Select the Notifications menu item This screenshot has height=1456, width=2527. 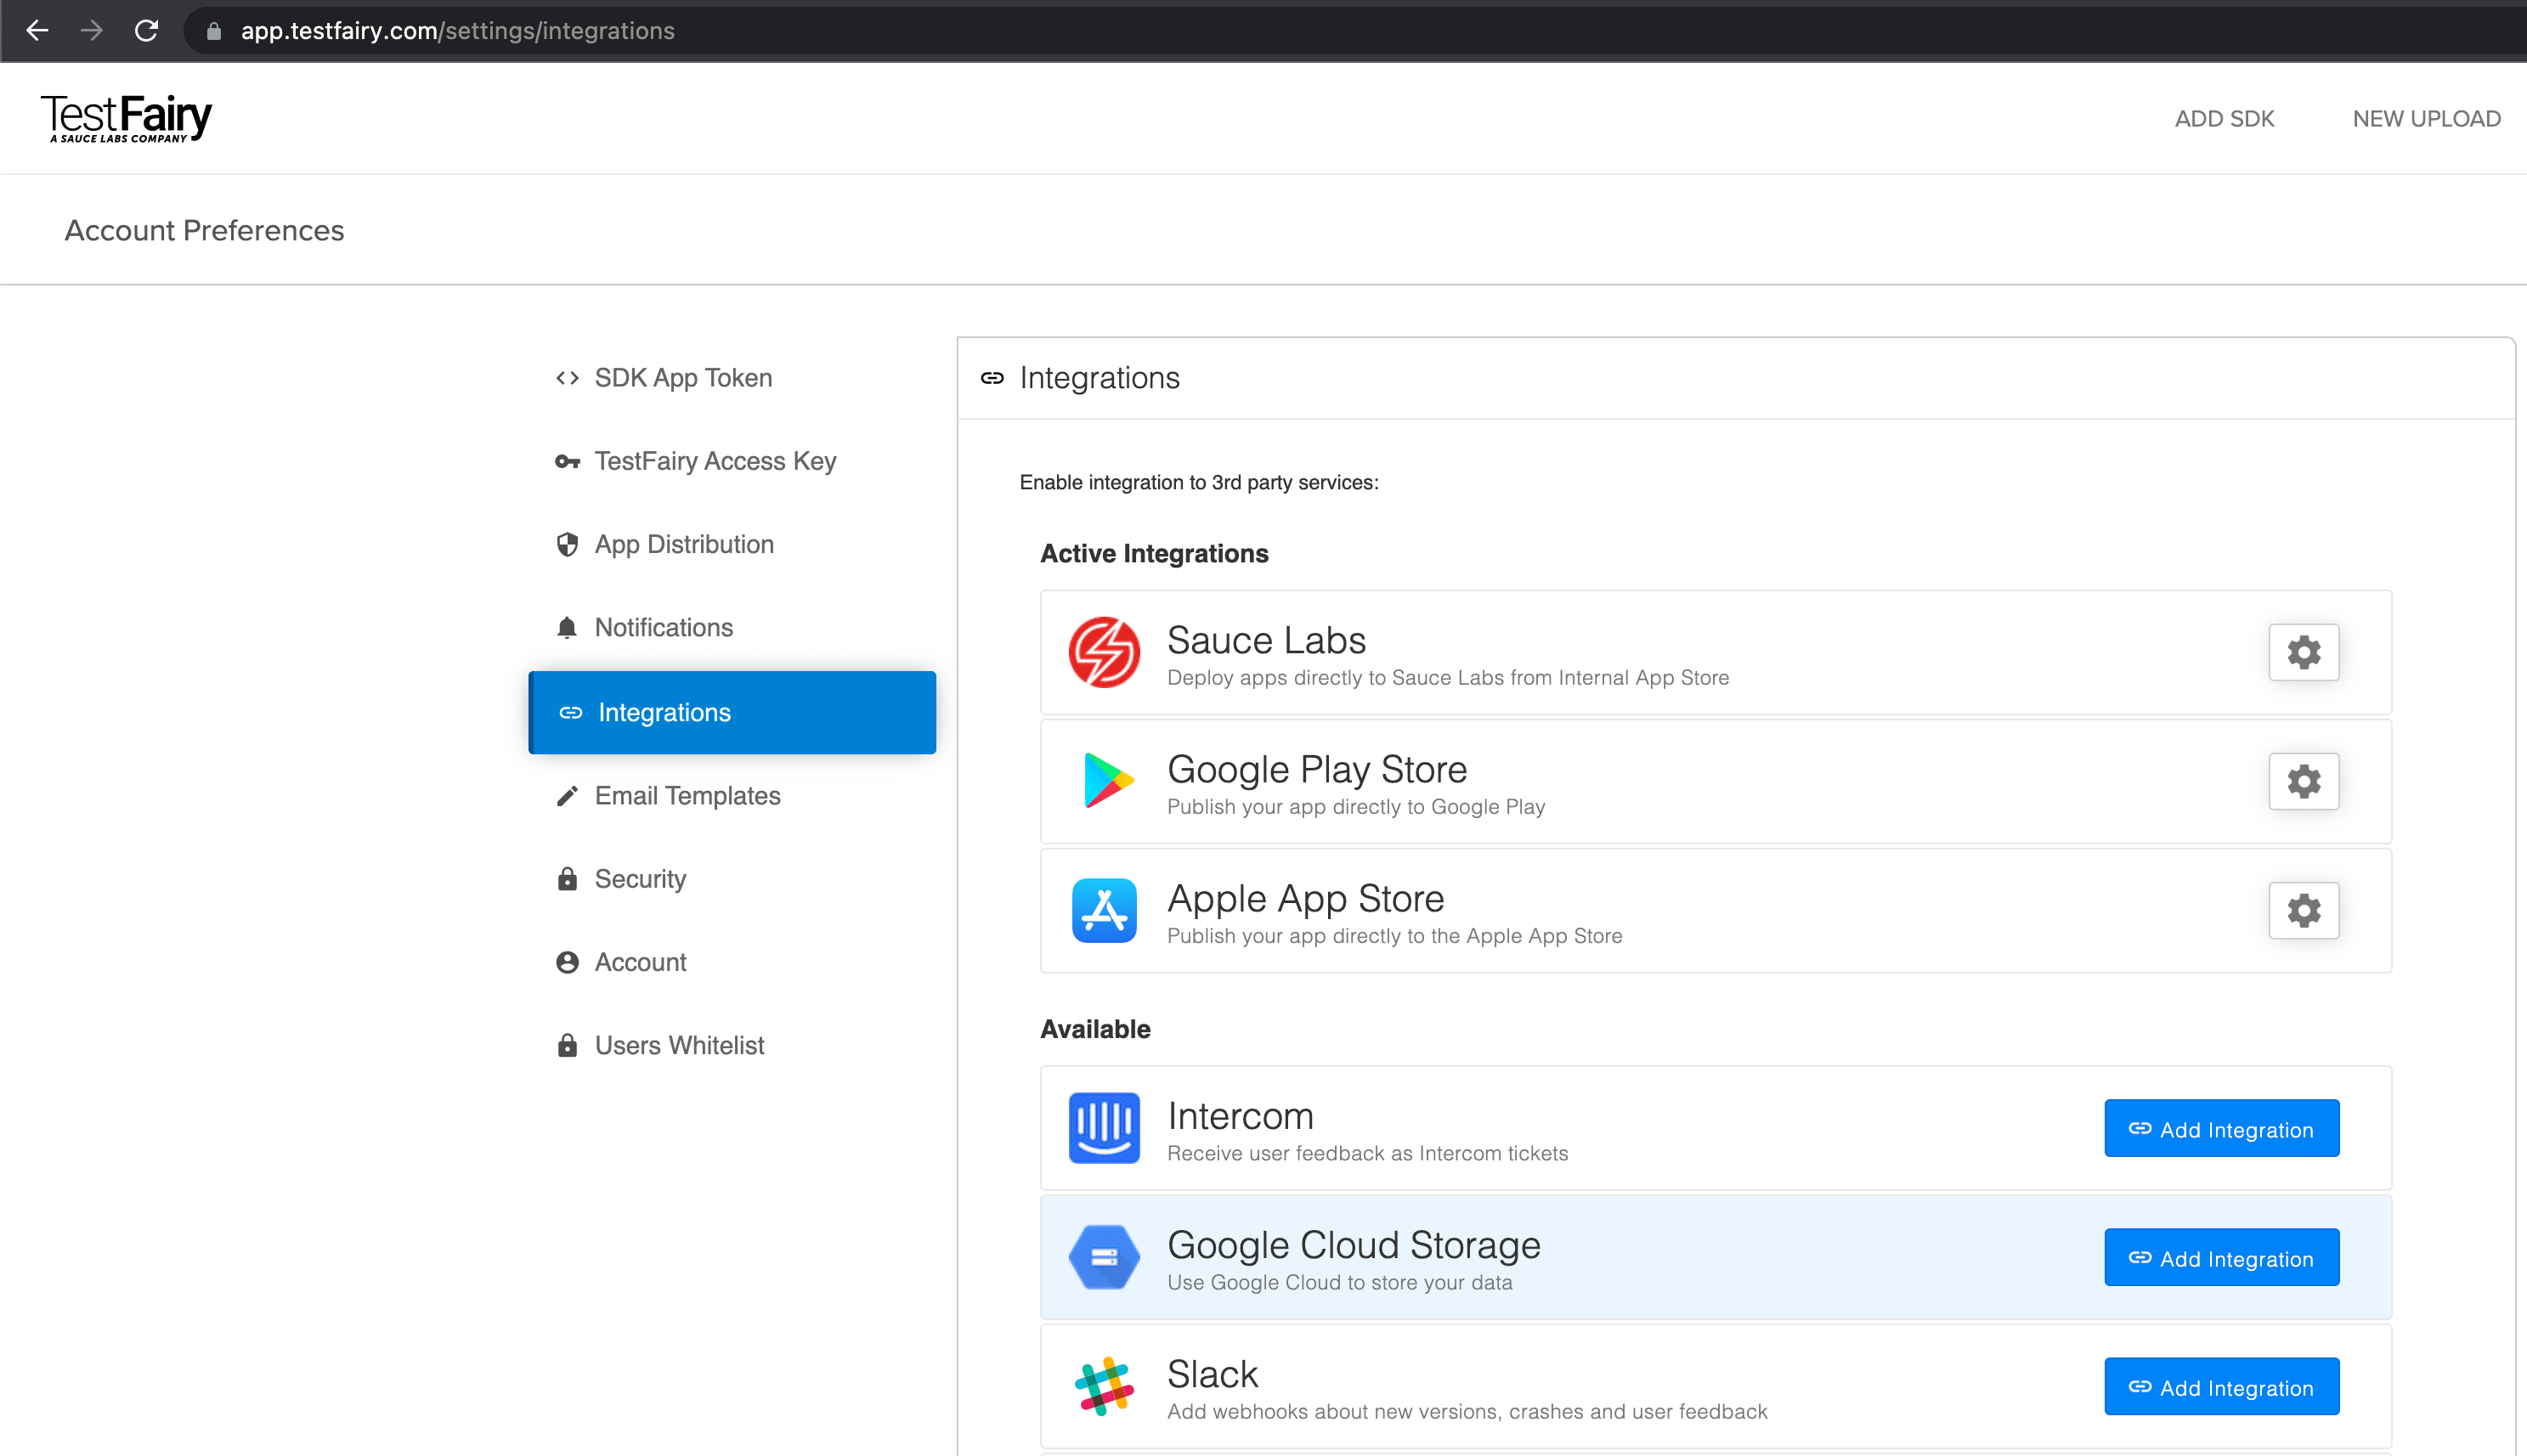point(664,626)
